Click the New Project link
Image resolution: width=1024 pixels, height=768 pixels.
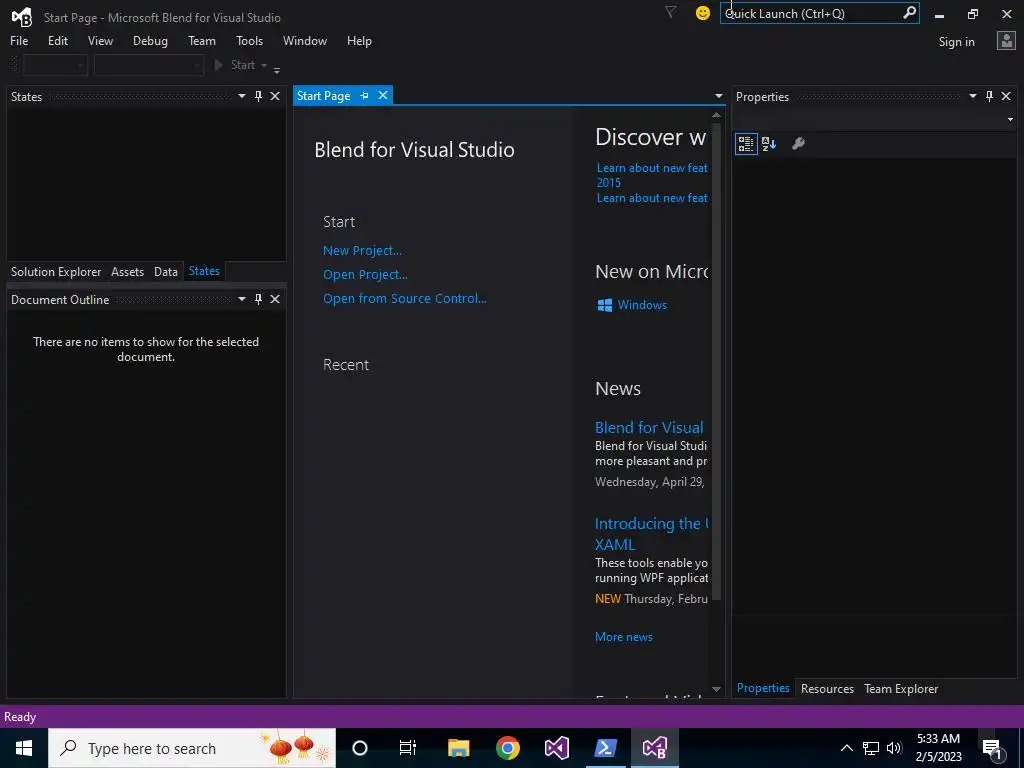tap(362, 250)
